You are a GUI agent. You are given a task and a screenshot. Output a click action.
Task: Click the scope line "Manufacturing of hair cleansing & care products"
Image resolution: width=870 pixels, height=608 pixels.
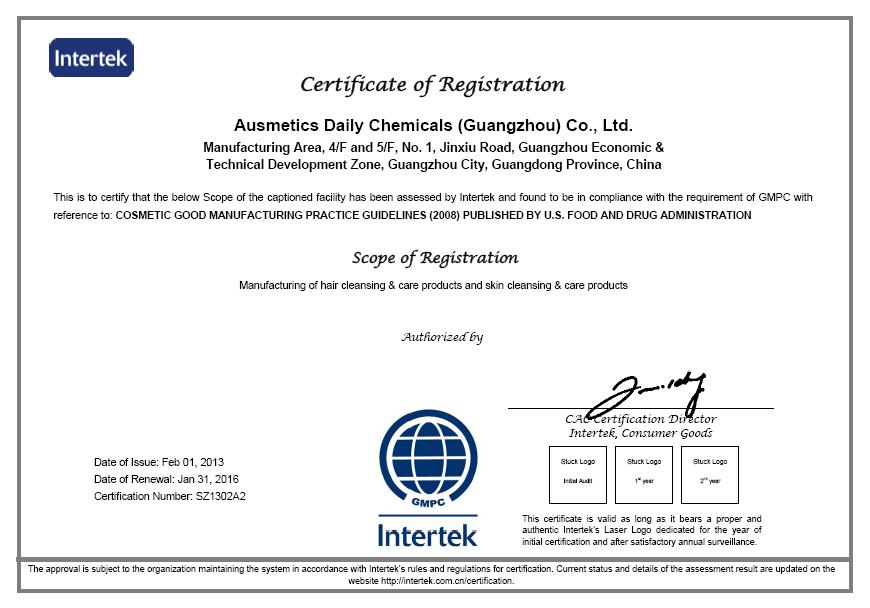click(433, 286)
